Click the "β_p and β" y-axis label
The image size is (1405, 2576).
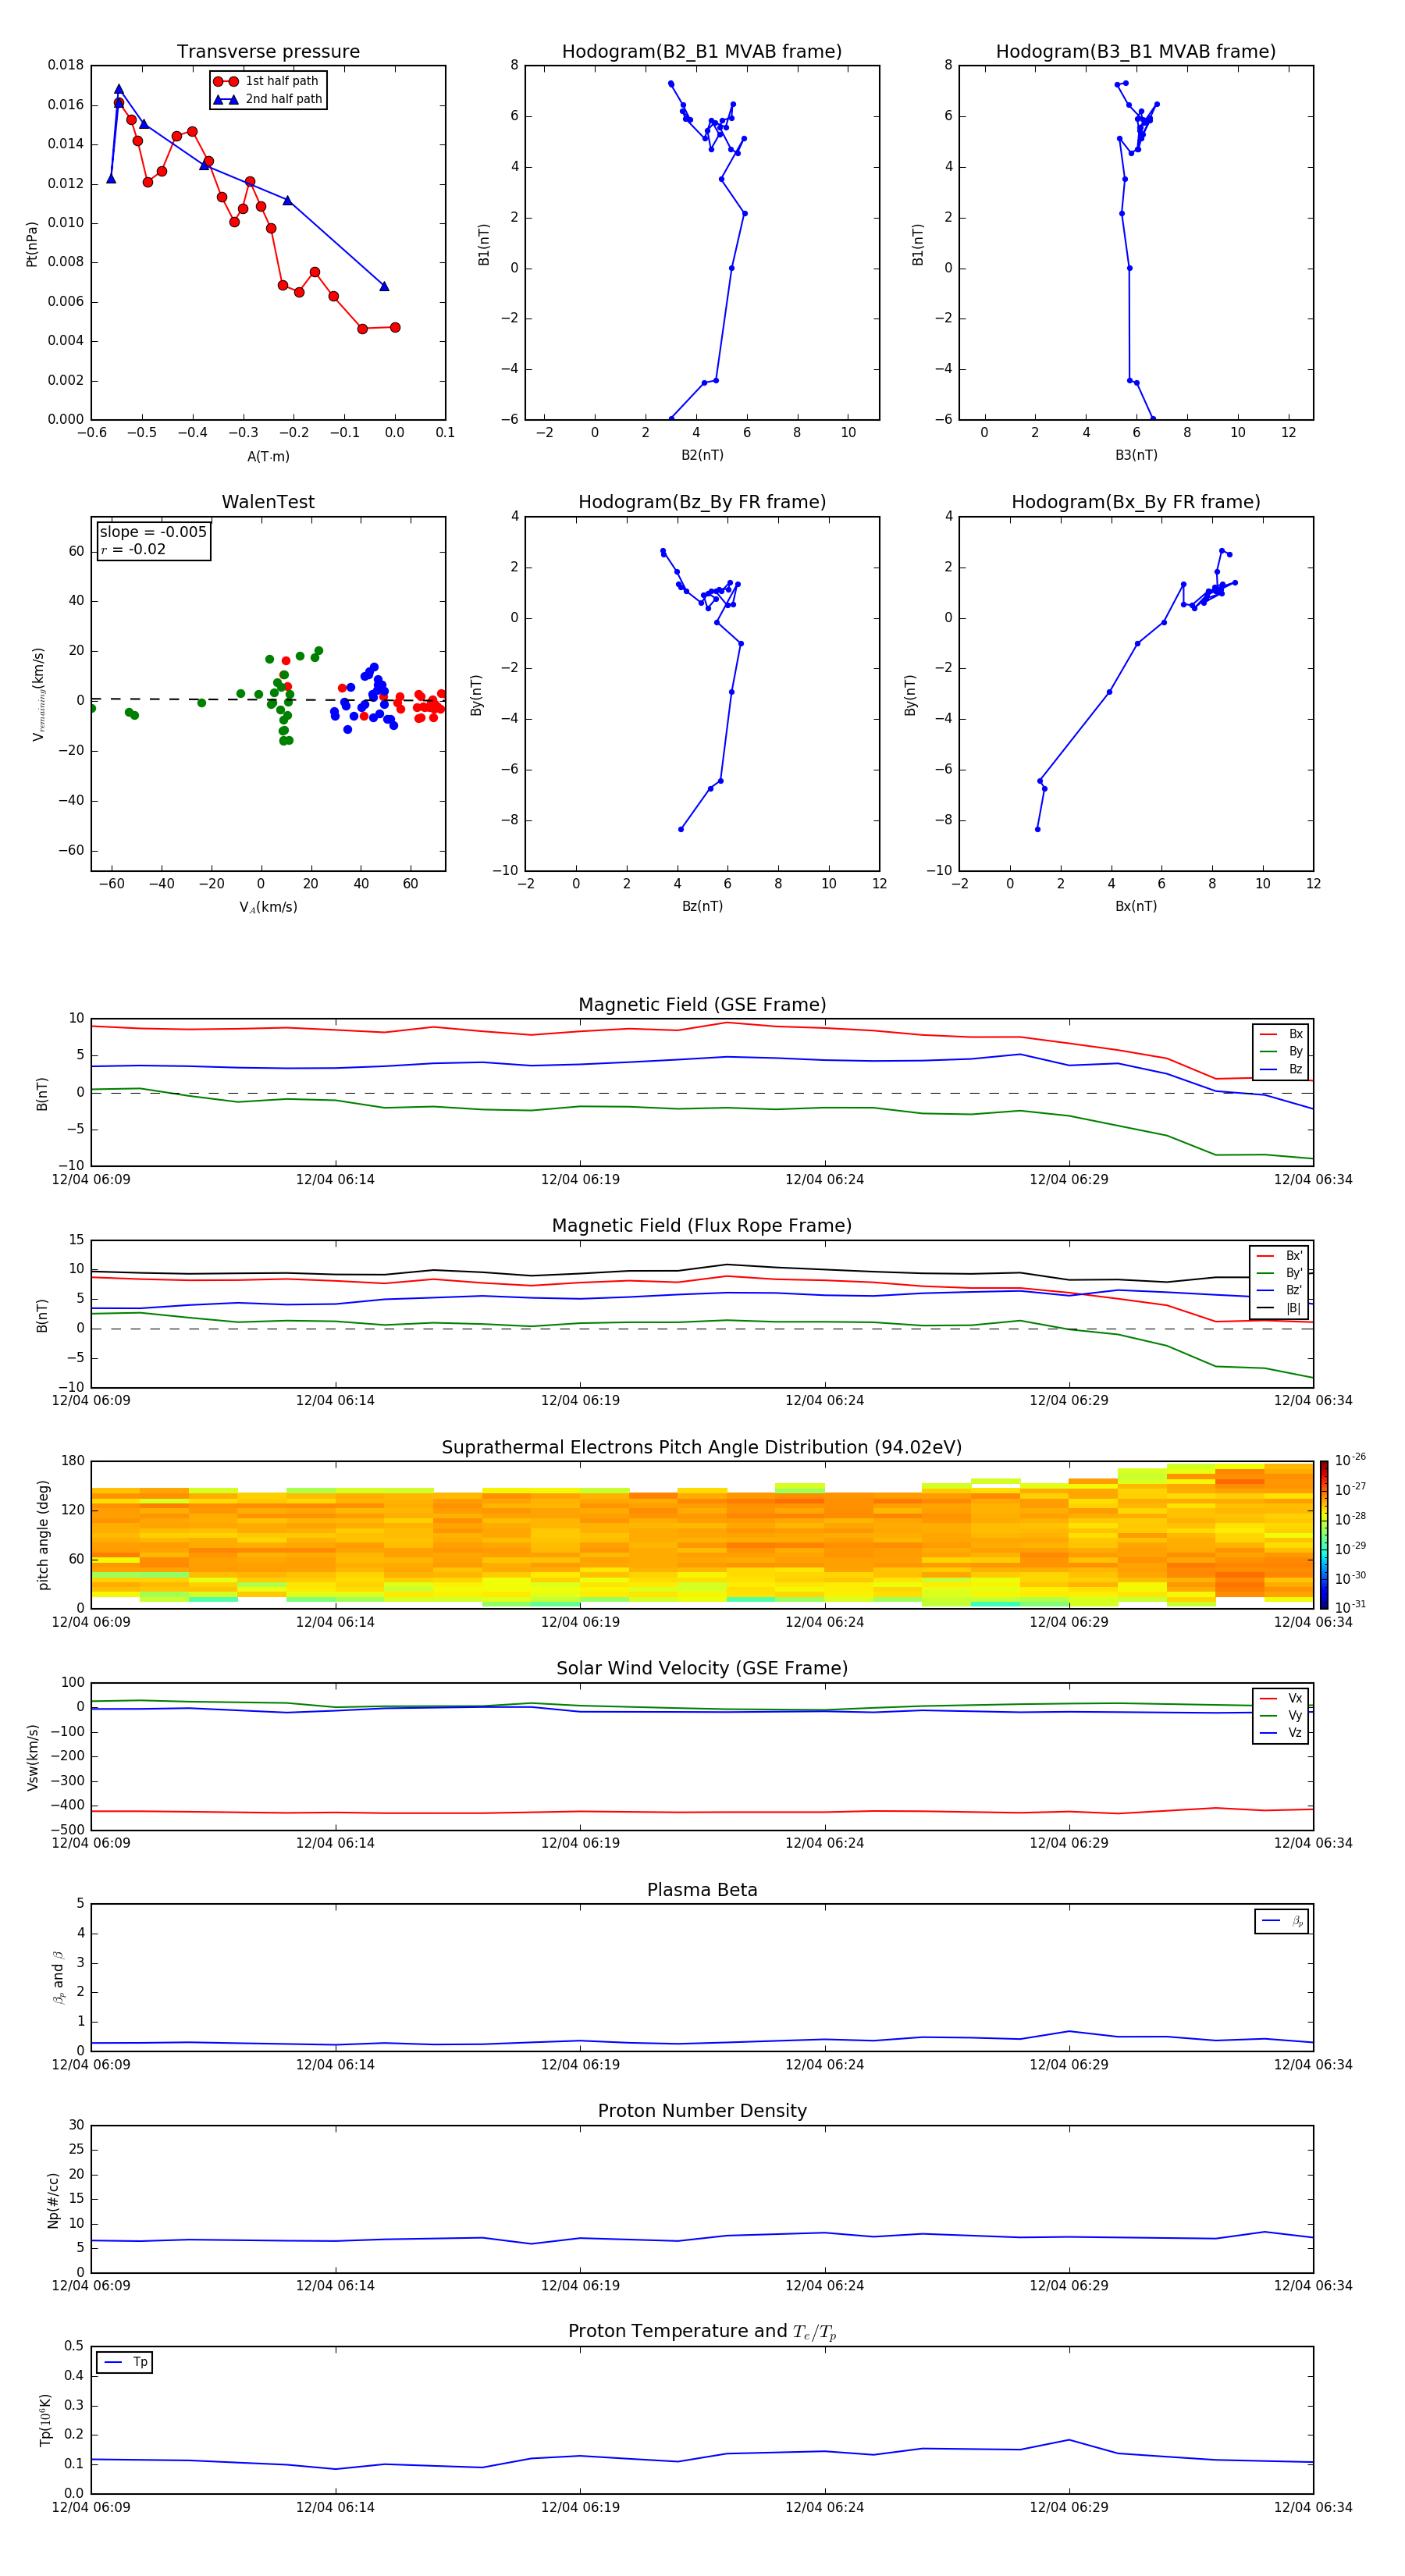click(x=58, y=1977)
